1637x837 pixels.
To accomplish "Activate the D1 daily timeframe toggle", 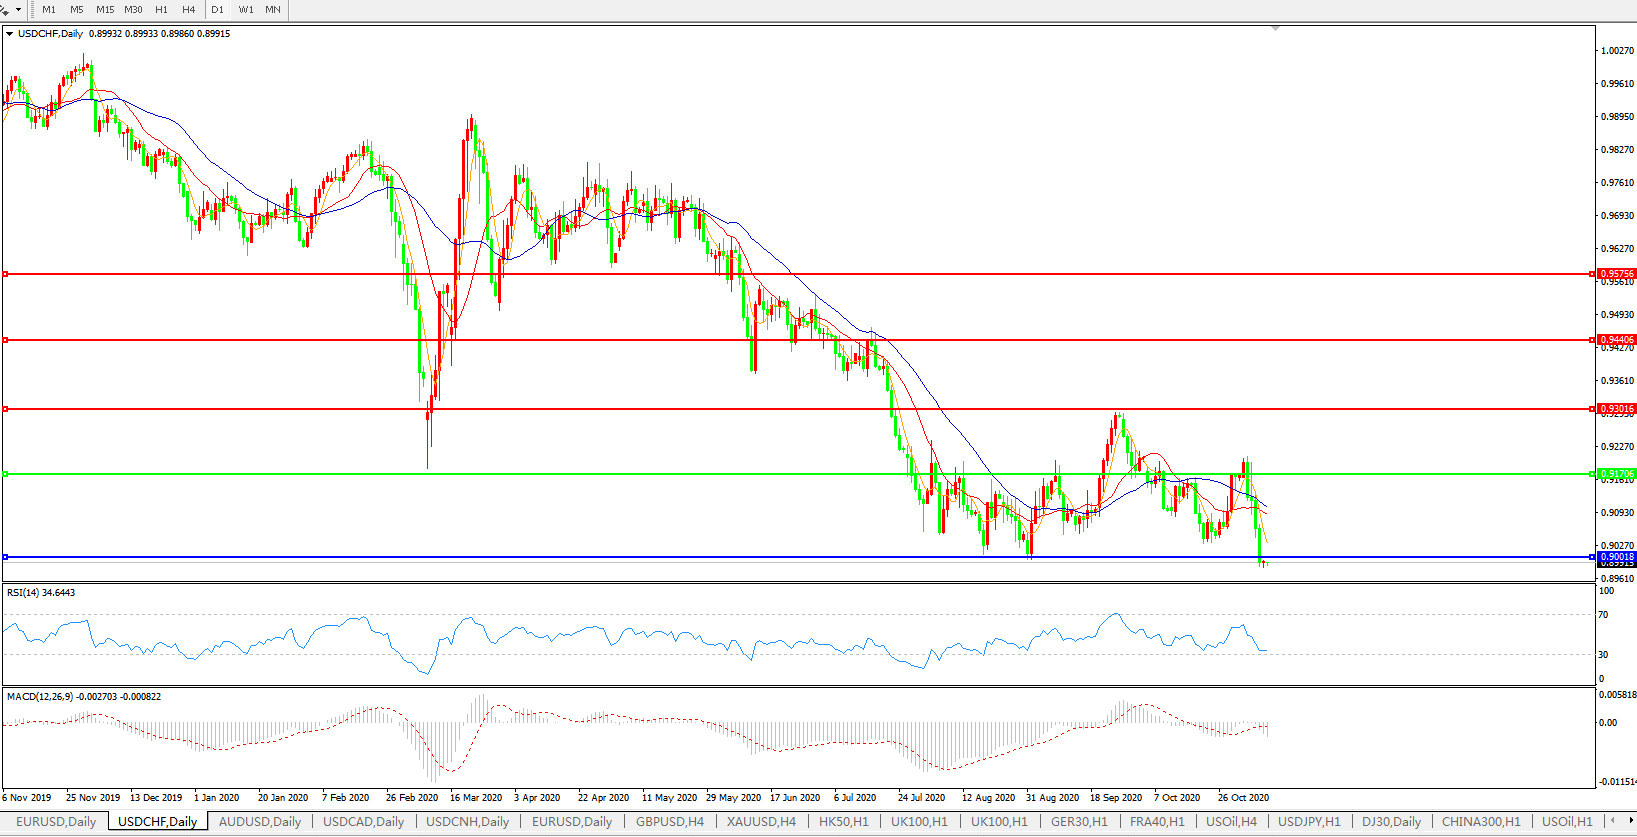I will coord(217,10).
